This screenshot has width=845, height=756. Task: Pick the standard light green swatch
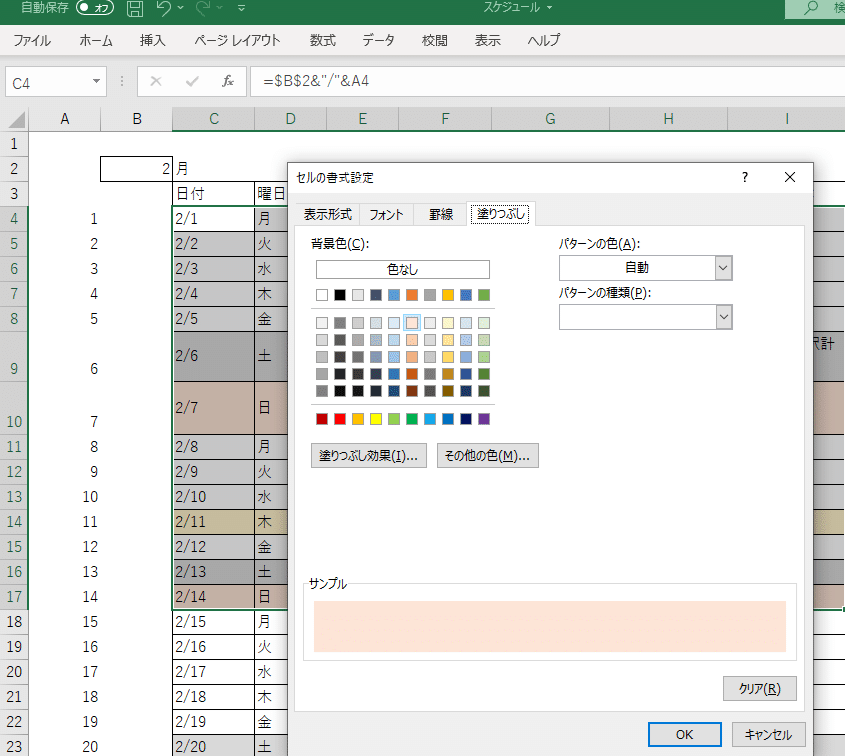(394, 419)
